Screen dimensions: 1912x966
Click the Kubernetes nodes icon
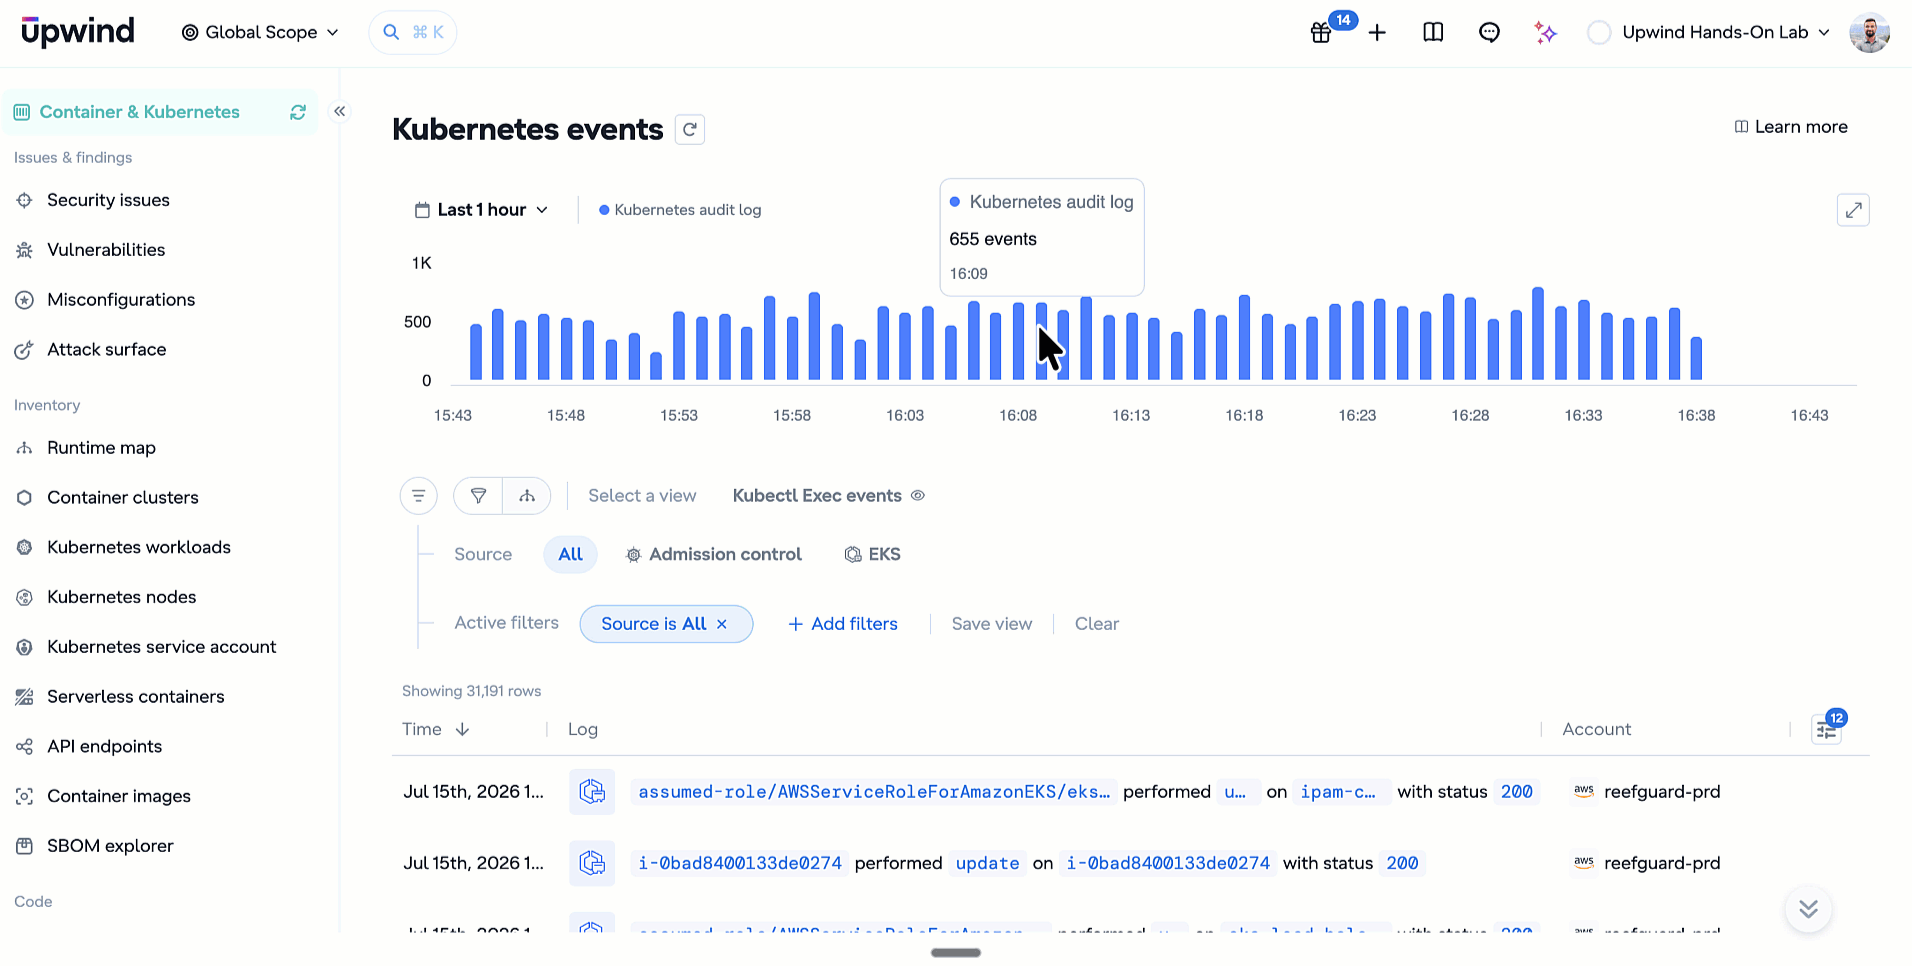[x=24, y=597]
